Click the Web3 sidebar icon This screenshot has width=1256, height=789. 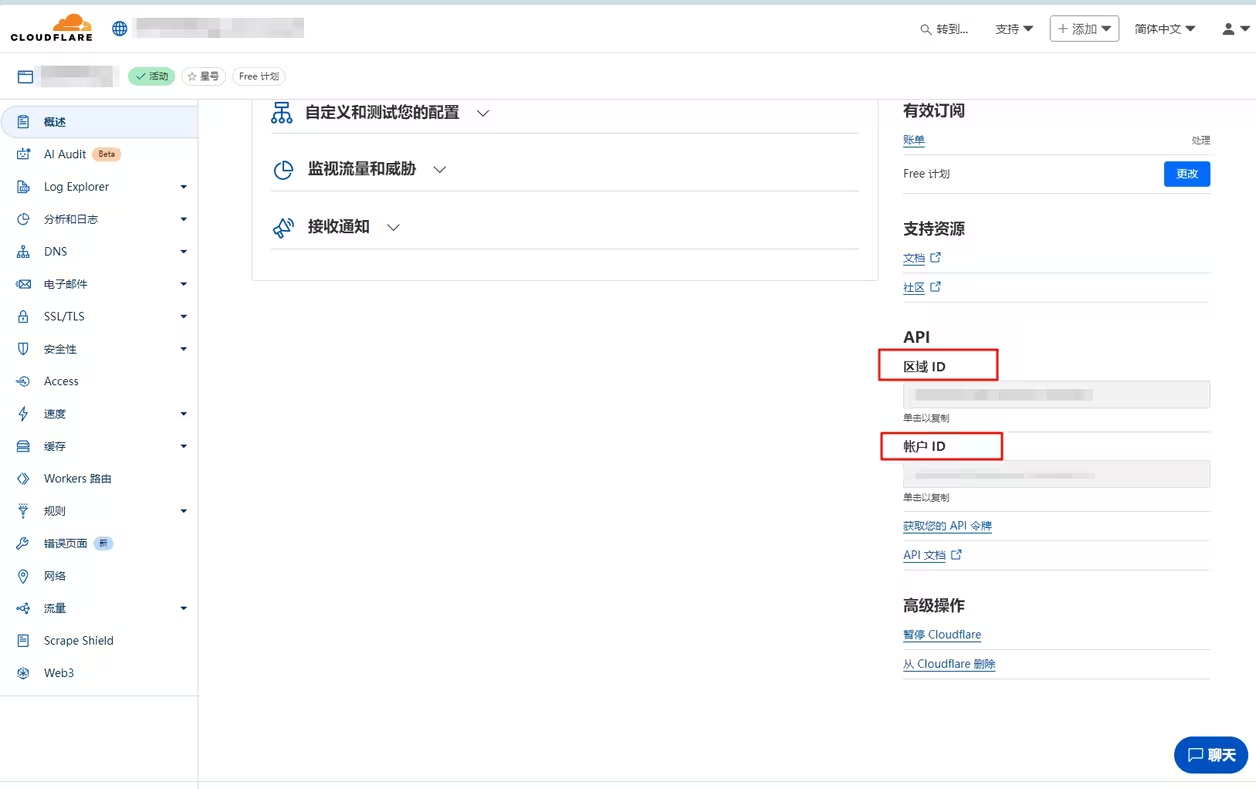click(23, 673)
